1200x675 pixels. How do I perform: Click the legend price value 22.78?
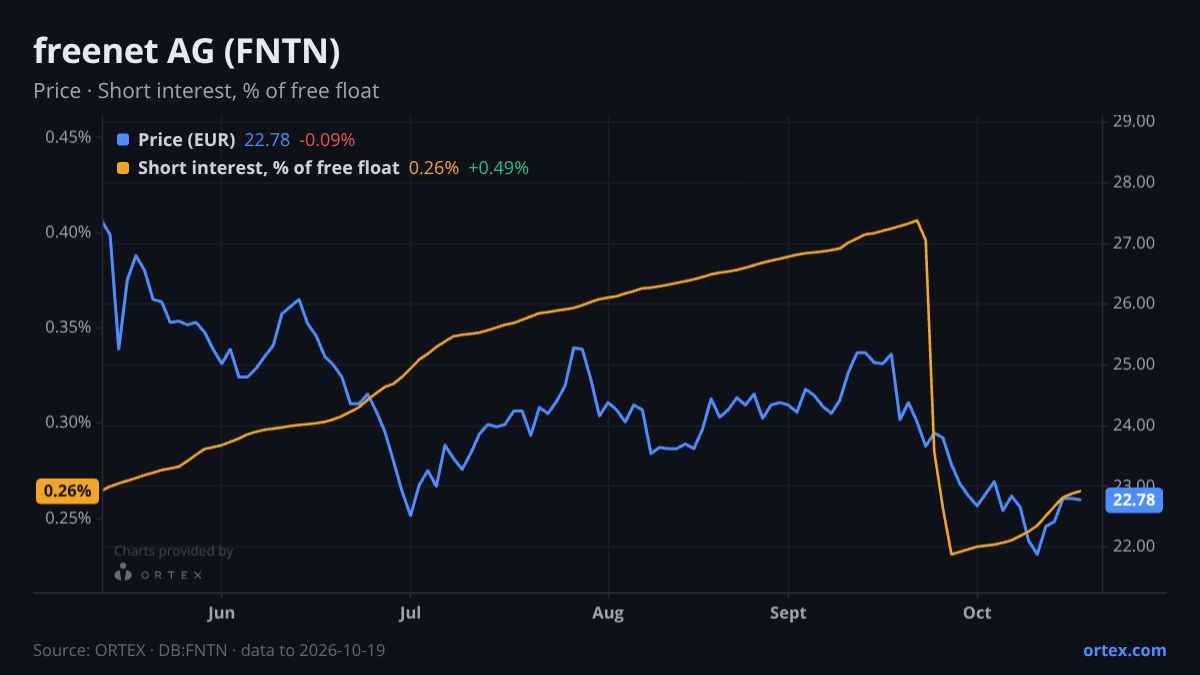coord(267,140)
